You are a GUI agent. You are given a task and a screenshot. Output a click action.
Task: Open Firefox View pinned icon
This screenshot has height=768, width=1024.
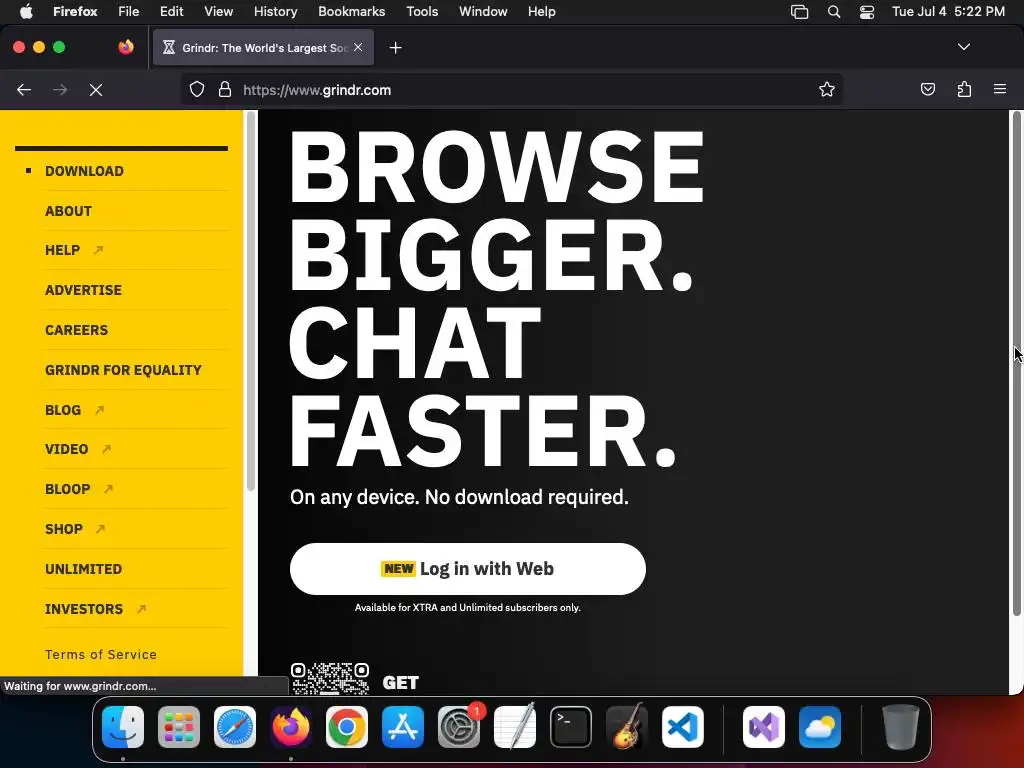(125, 47)
